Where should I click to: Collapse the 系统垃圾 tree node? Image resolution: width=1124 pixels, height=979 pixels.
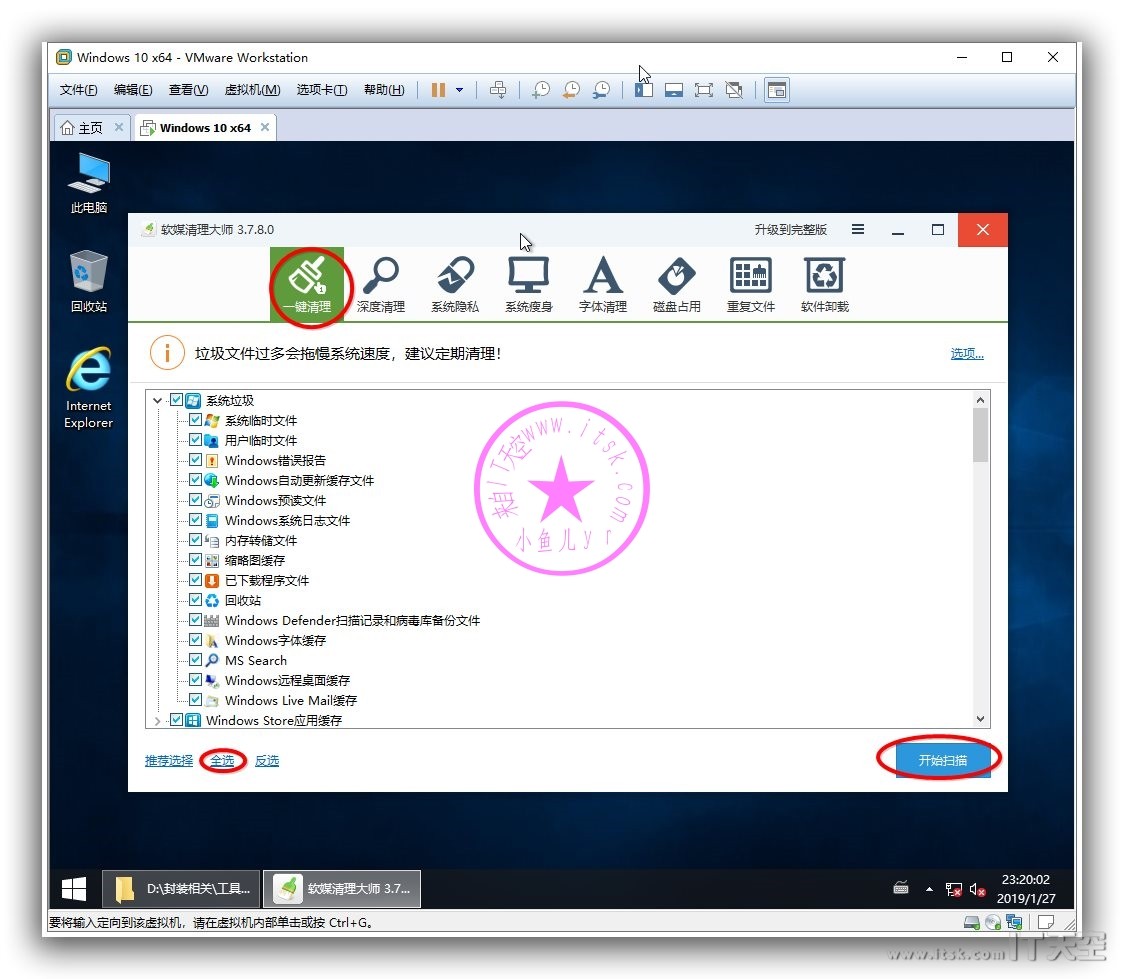click(x=158, y=401)
